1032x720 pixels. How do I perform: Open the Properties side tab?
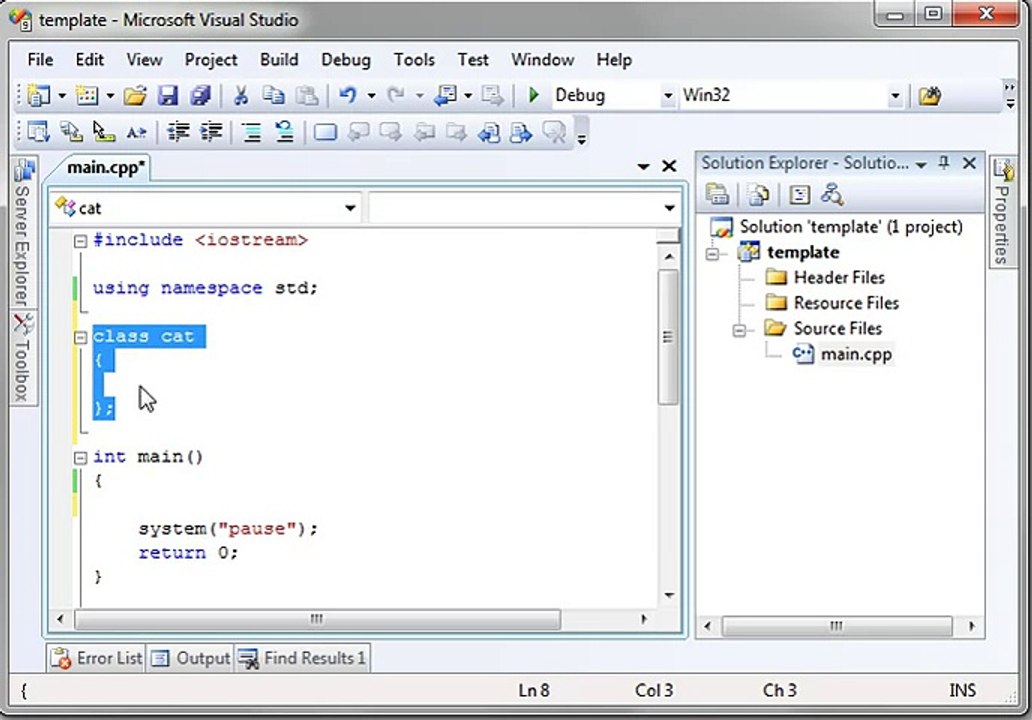point(1002,212)
